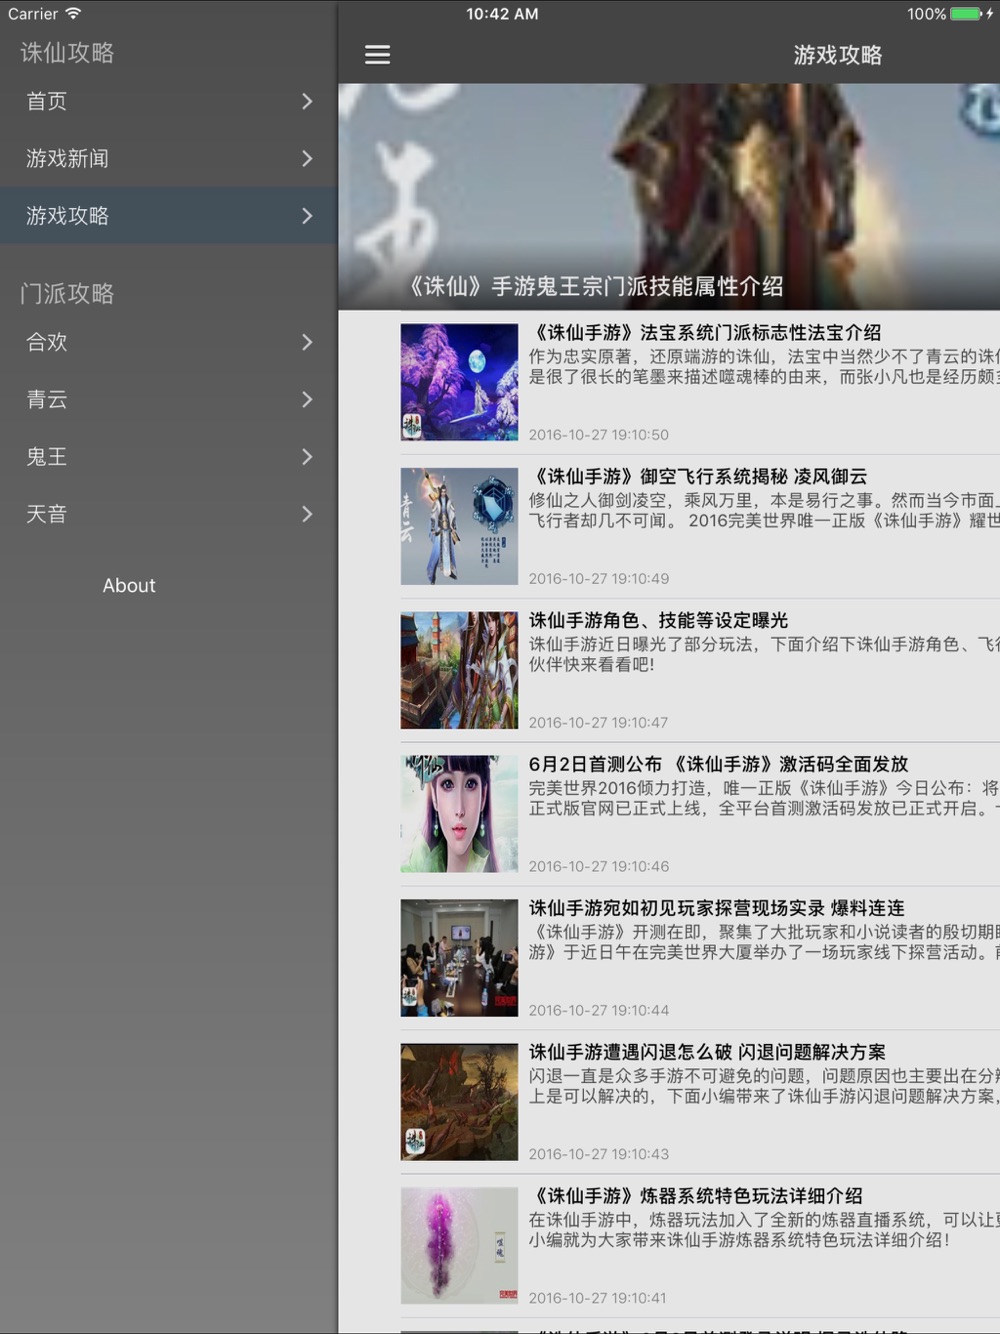Read article 炼器系统特色玩法详细介绍
Image resolution: width=1000 pixels, height=1334 pixels.
696,1197
